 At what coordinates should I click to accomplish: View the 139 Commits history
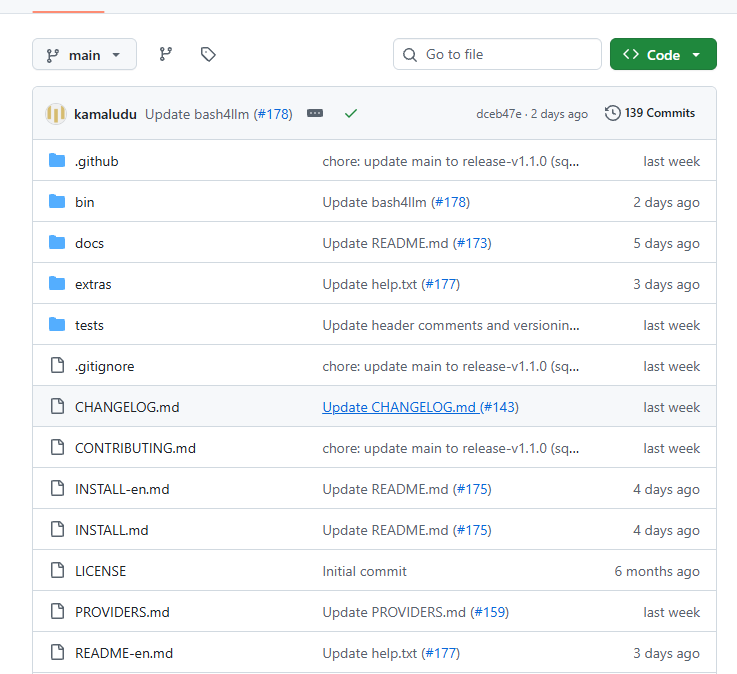pos(650,113)
